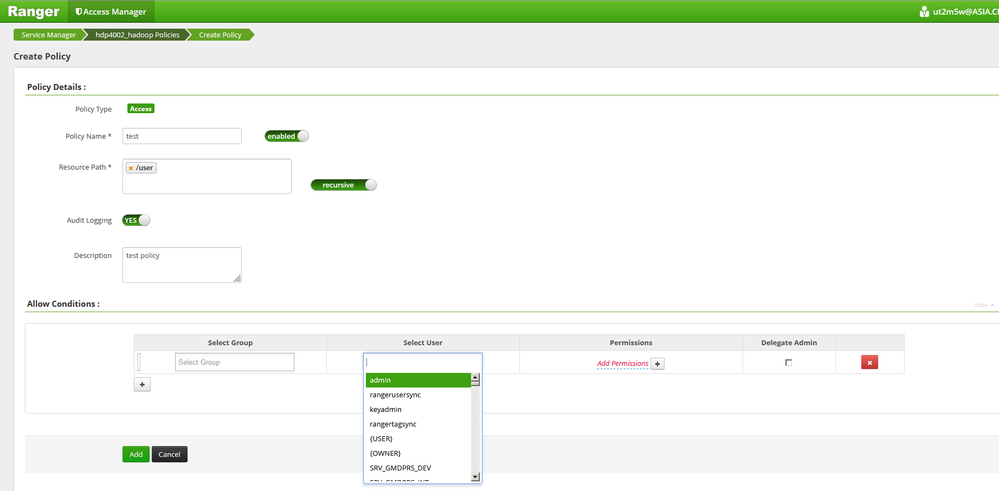Click the Ranger logo
Image resolution: width=999 pixels, height=491 pixels.
(34, 11)
